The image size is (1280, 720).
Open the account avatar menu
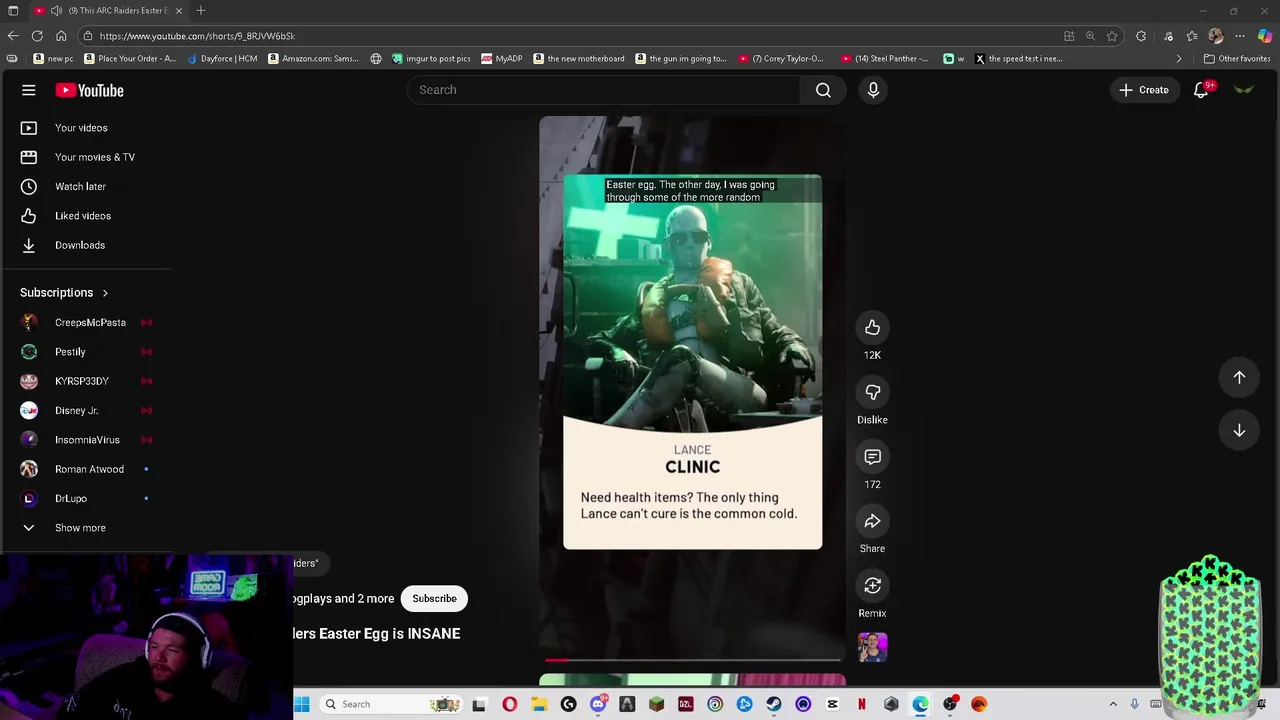pos(1244,90)
